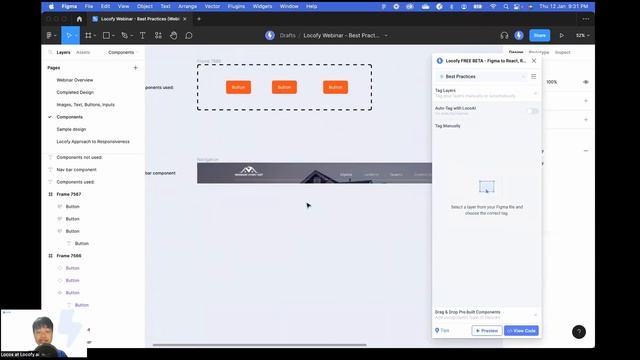Screen dimensions: 640x360
Task: Select the navigation bar frame on canvas
Action: click(314, 173)
